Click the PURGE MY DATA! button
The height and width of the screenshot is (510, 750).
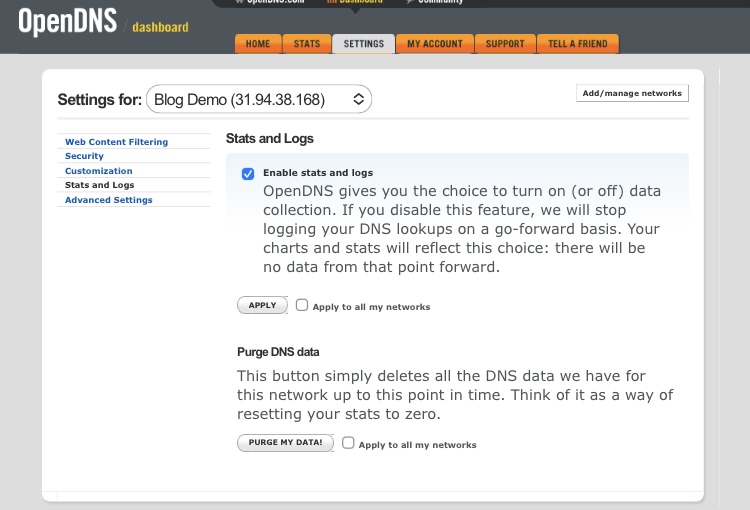pos(285,443)
